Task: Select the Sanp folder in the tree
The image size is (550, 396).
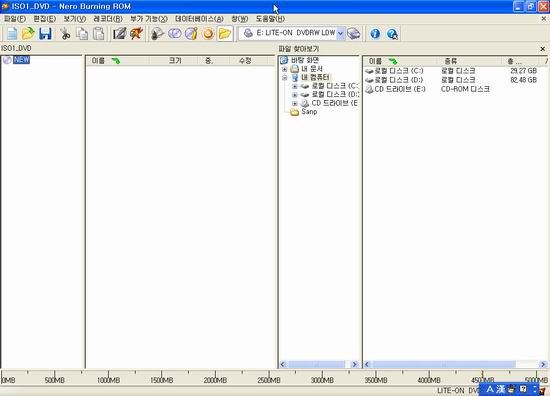Action: click(309, 112)
